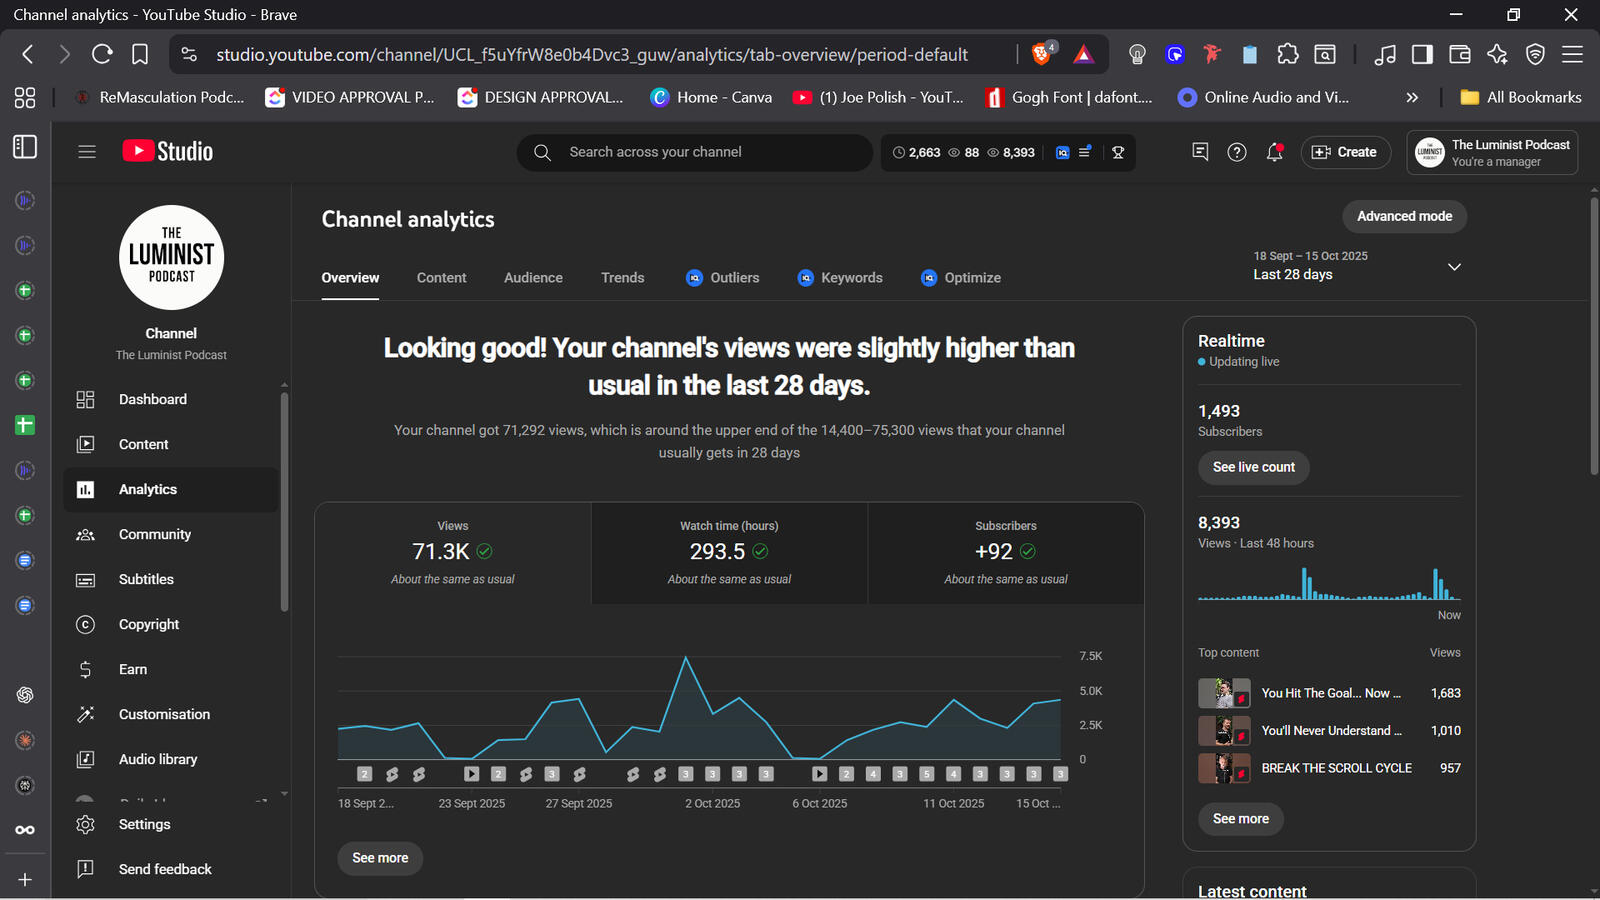Open The Luminist Podcast channel avatar
Image resolution: width=1600 pixels, height=900 pixels.
[171, 257]
